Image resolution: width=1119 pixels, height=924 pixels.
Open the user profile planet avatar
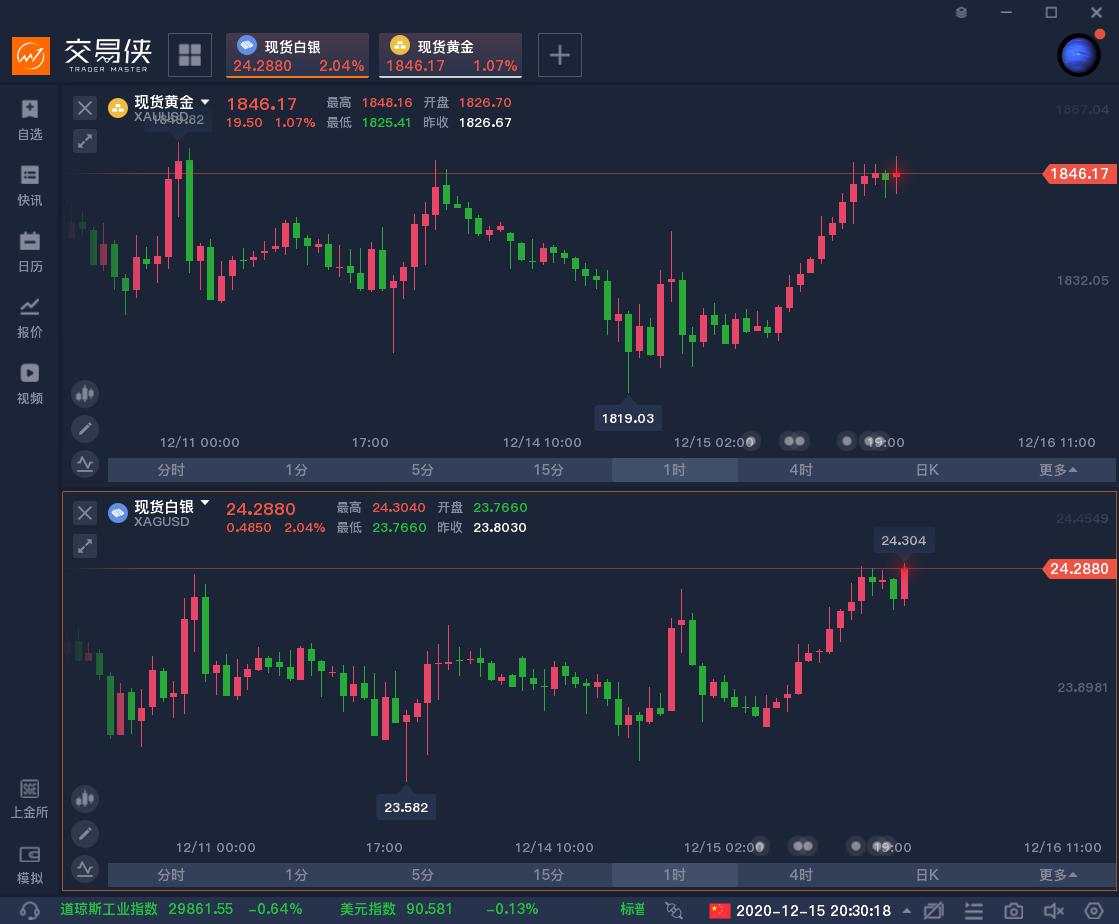[x=1078, y=55]
